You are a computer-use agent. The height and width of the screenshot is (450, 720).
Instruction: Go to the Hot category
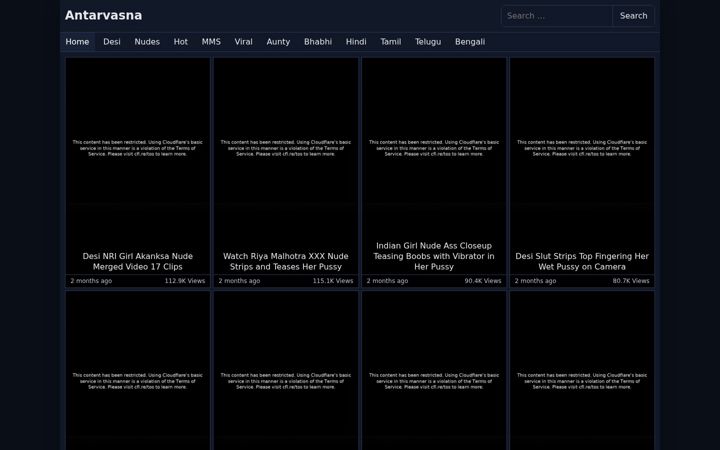pyautogui.click(x=180, y=42)
